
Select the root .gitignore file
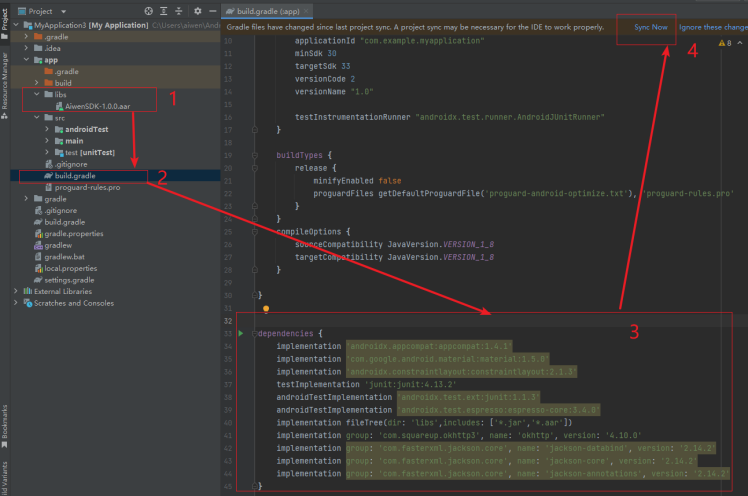coord(55,210)
